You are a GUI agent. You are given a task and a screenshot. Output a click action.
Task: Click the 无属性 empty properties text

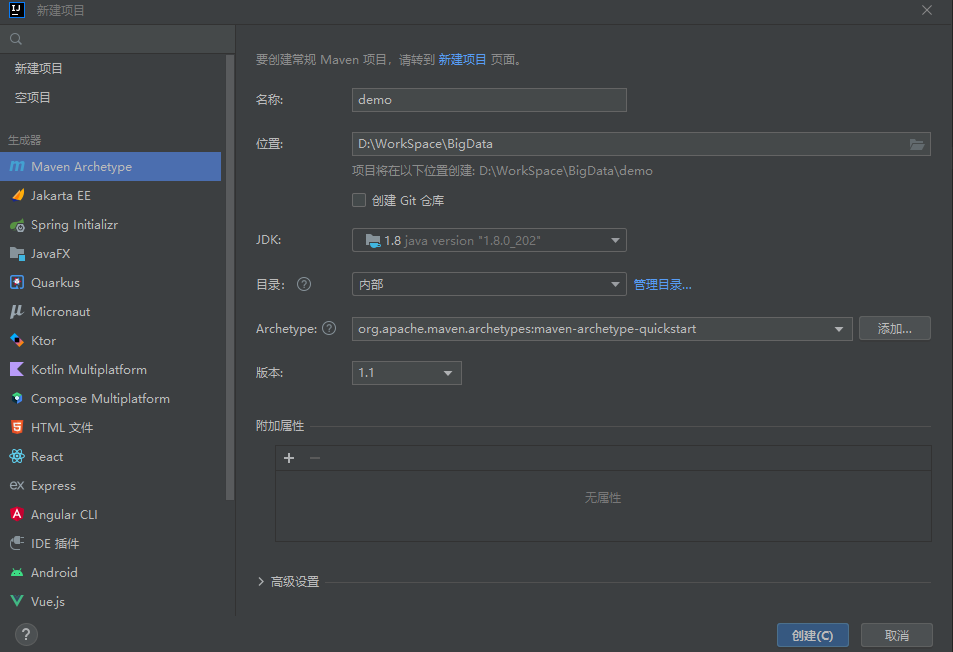tap(603, 498)
